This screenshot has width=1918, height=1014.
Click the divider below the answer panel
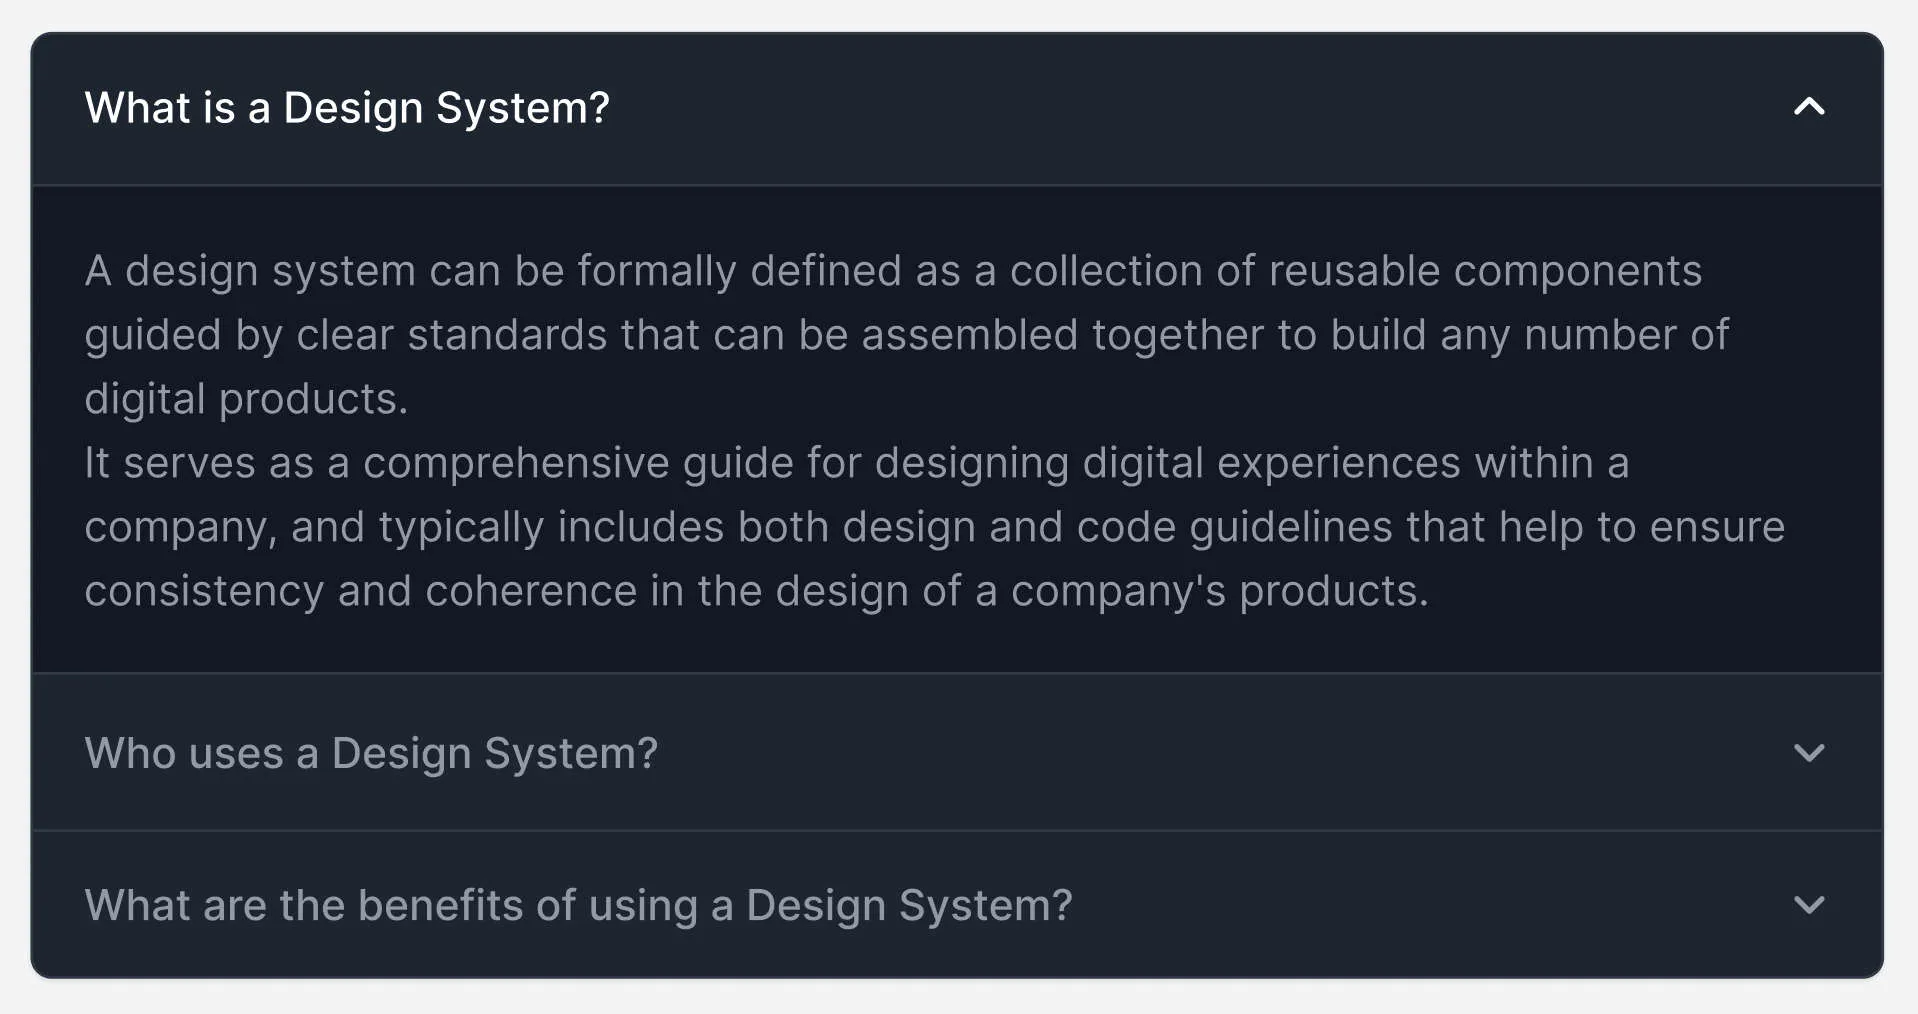(x=959, y=675)
